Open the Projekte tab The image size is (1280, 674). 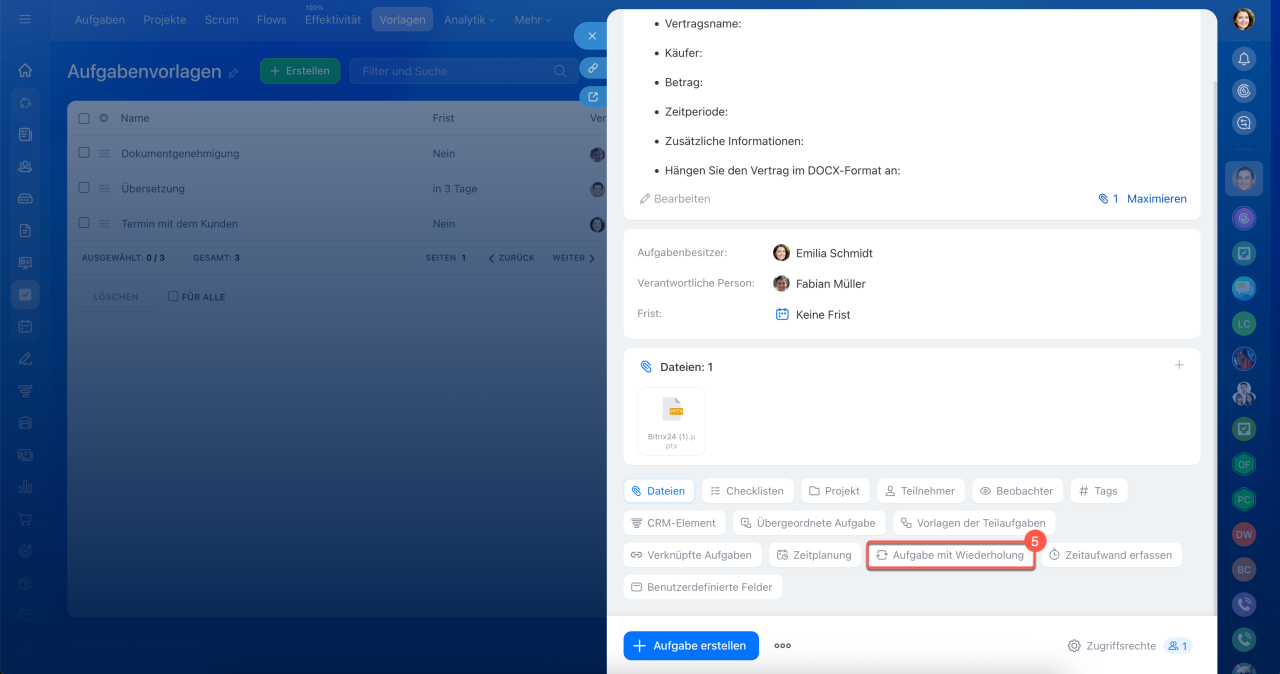click(165, 20)
